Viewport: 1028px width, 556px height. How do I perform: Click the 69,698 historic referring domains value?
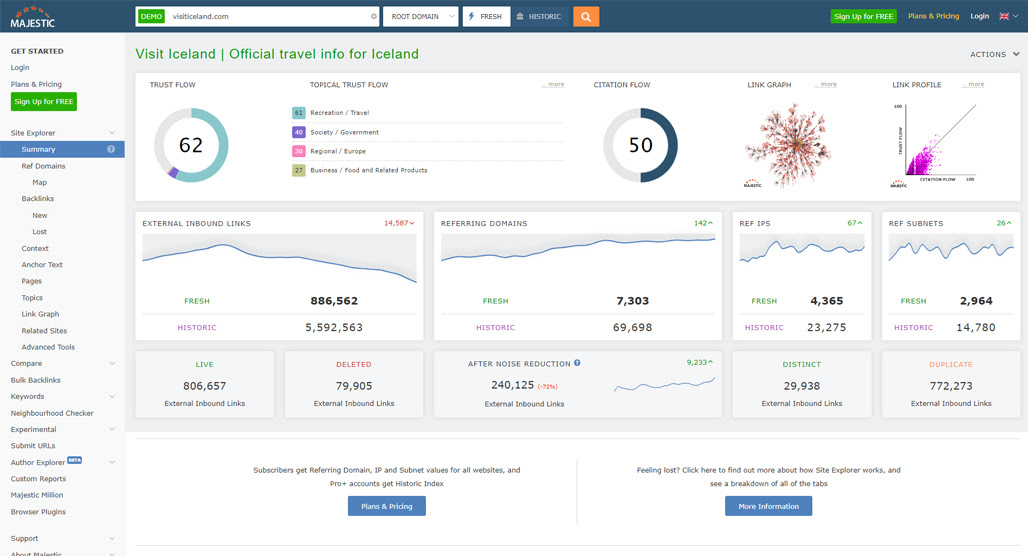pyautogui.click(x=632, y=327)
